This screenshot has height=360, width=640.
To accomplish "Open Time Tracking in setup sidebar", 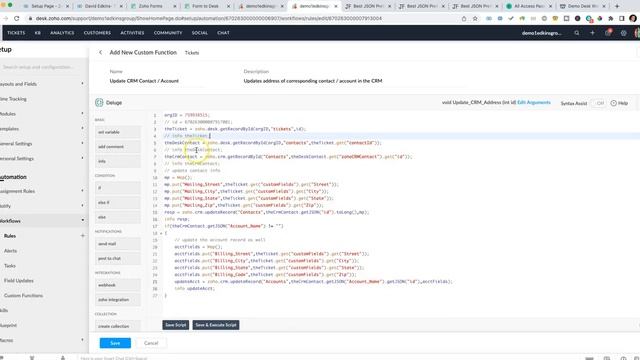I will [13, 99].
